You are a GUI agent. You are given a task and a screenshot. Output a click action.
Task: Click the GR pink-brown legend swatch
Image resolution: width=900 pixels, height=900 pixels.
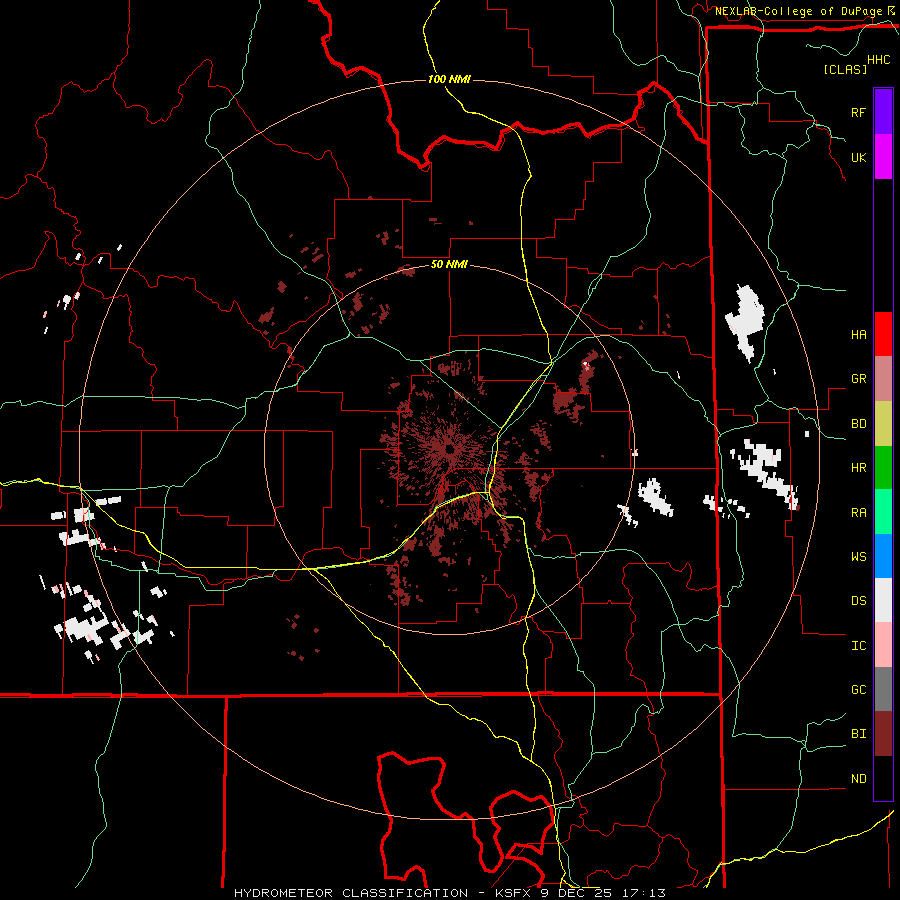[883, 378]
